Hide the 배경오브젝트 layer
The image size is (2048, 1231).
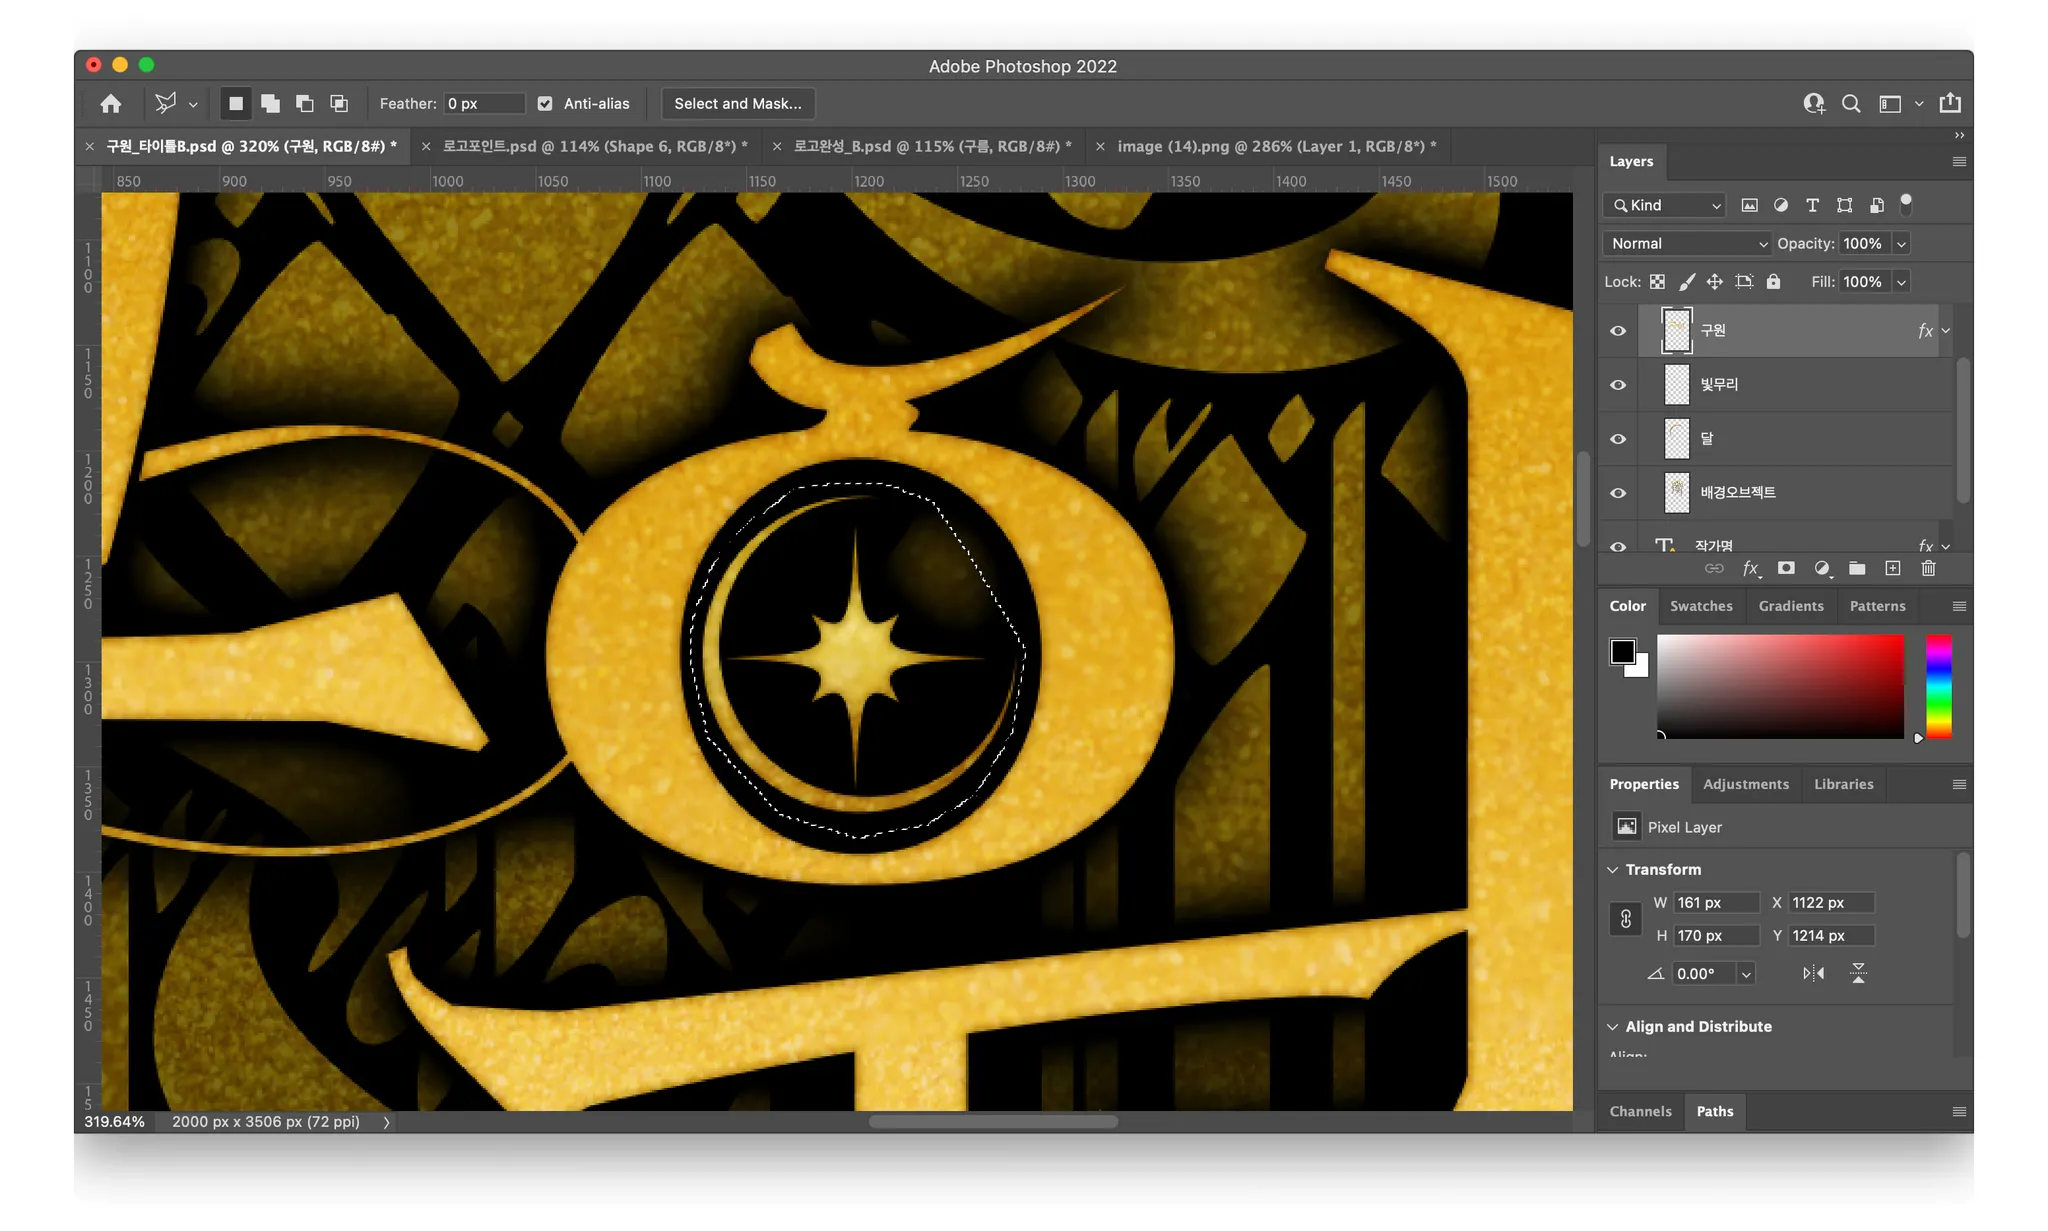(1618, 493)
